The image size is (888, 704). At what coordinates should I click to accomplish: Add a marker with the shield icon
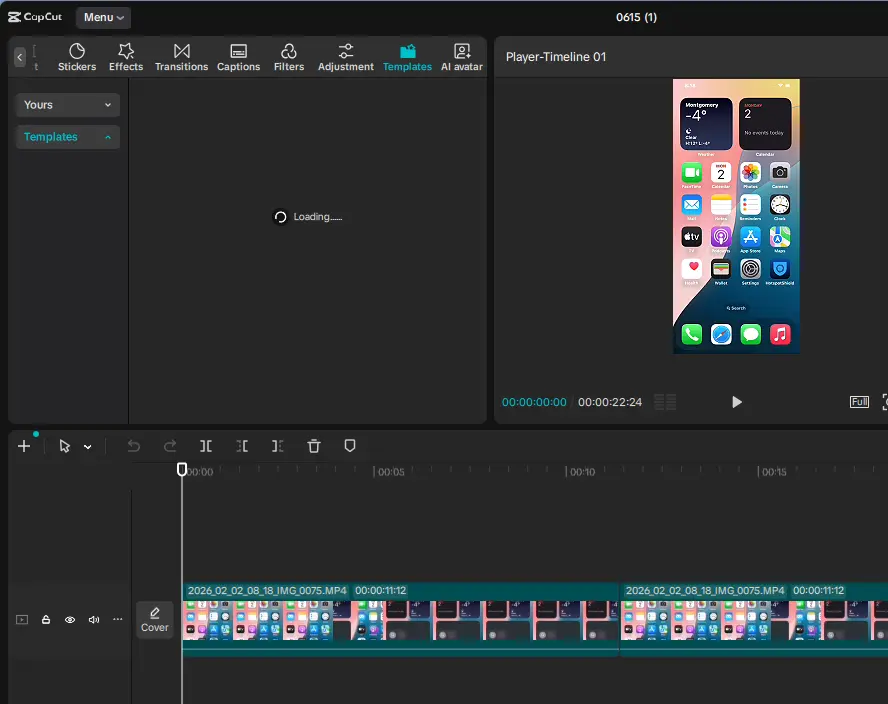click(x=350, y=446)
